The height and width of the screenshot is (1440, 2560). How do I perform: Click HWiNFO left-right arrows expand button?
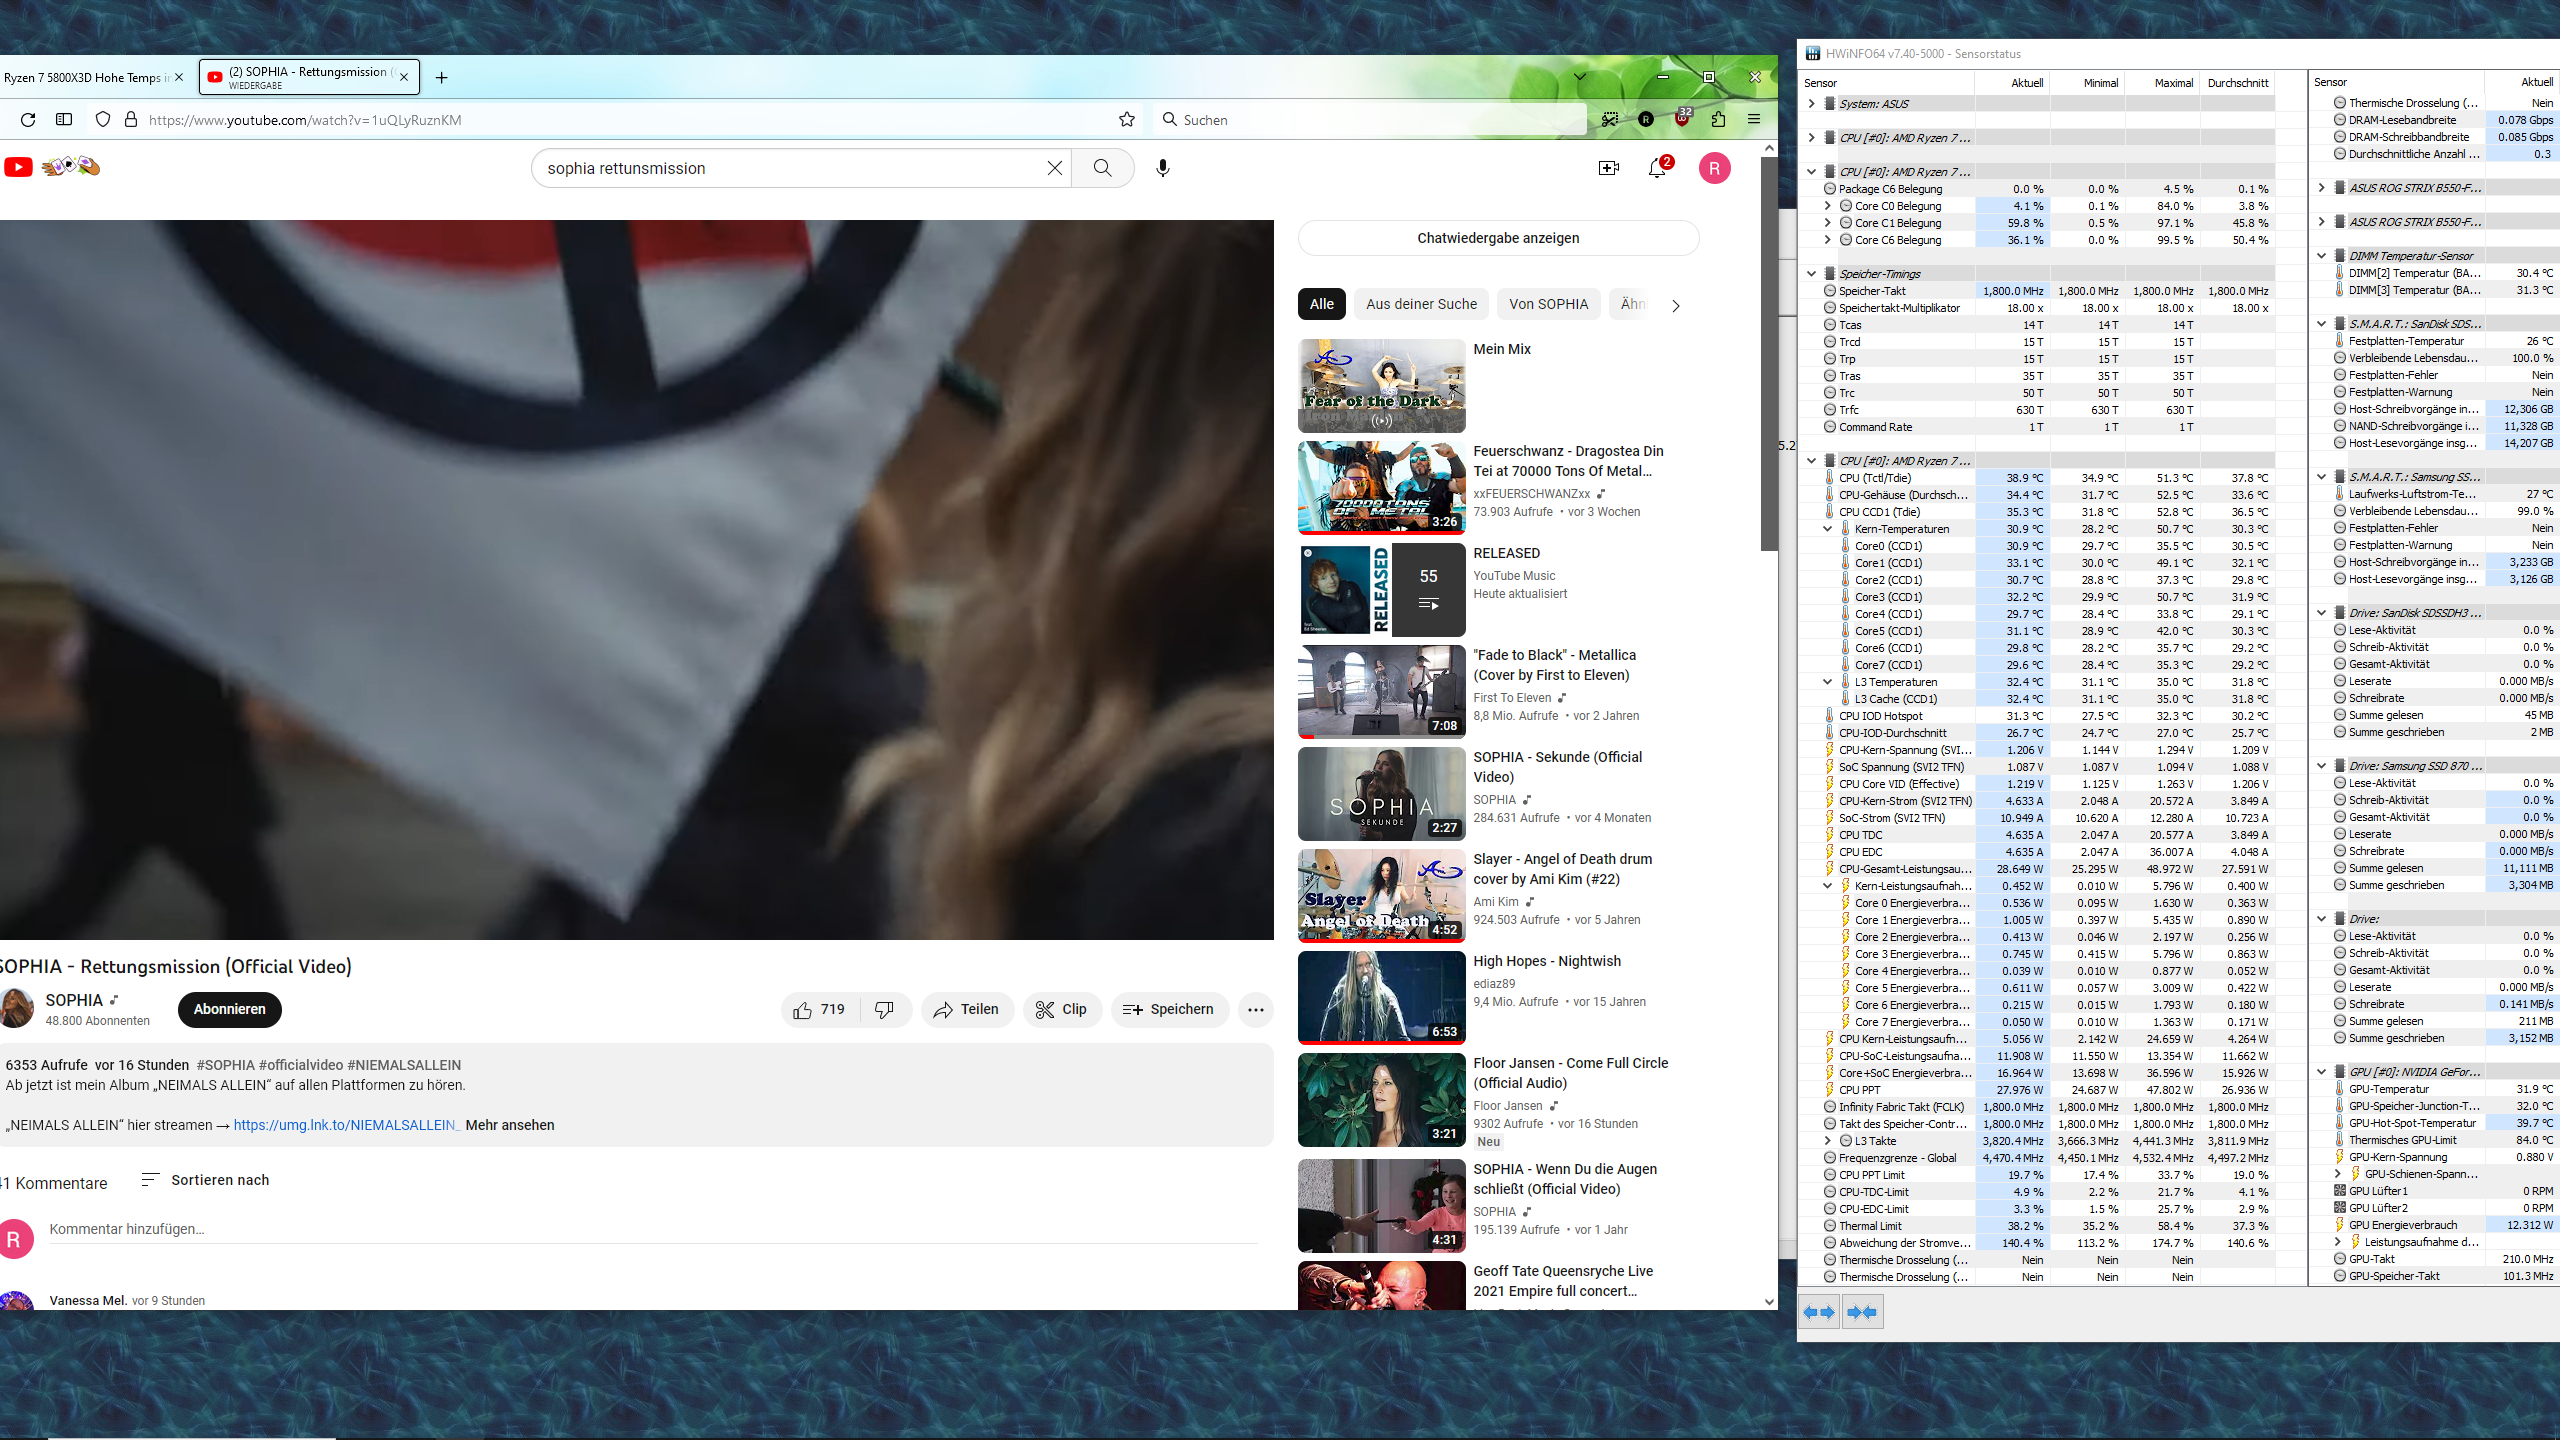pyautogui.click(x=1819, y=1312)
